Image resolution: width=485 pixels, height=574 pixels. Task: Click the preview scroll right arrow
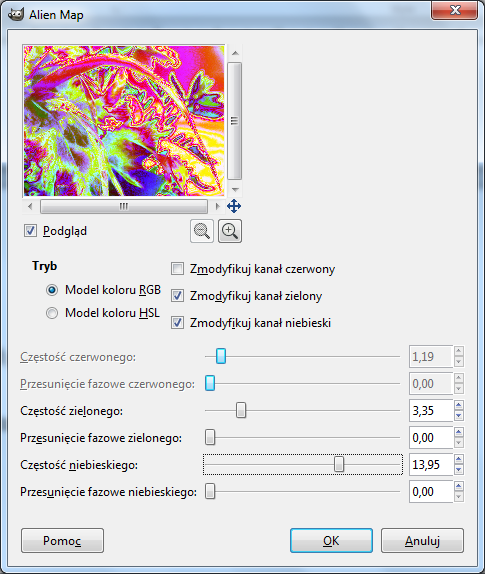[x=217, y=206]
